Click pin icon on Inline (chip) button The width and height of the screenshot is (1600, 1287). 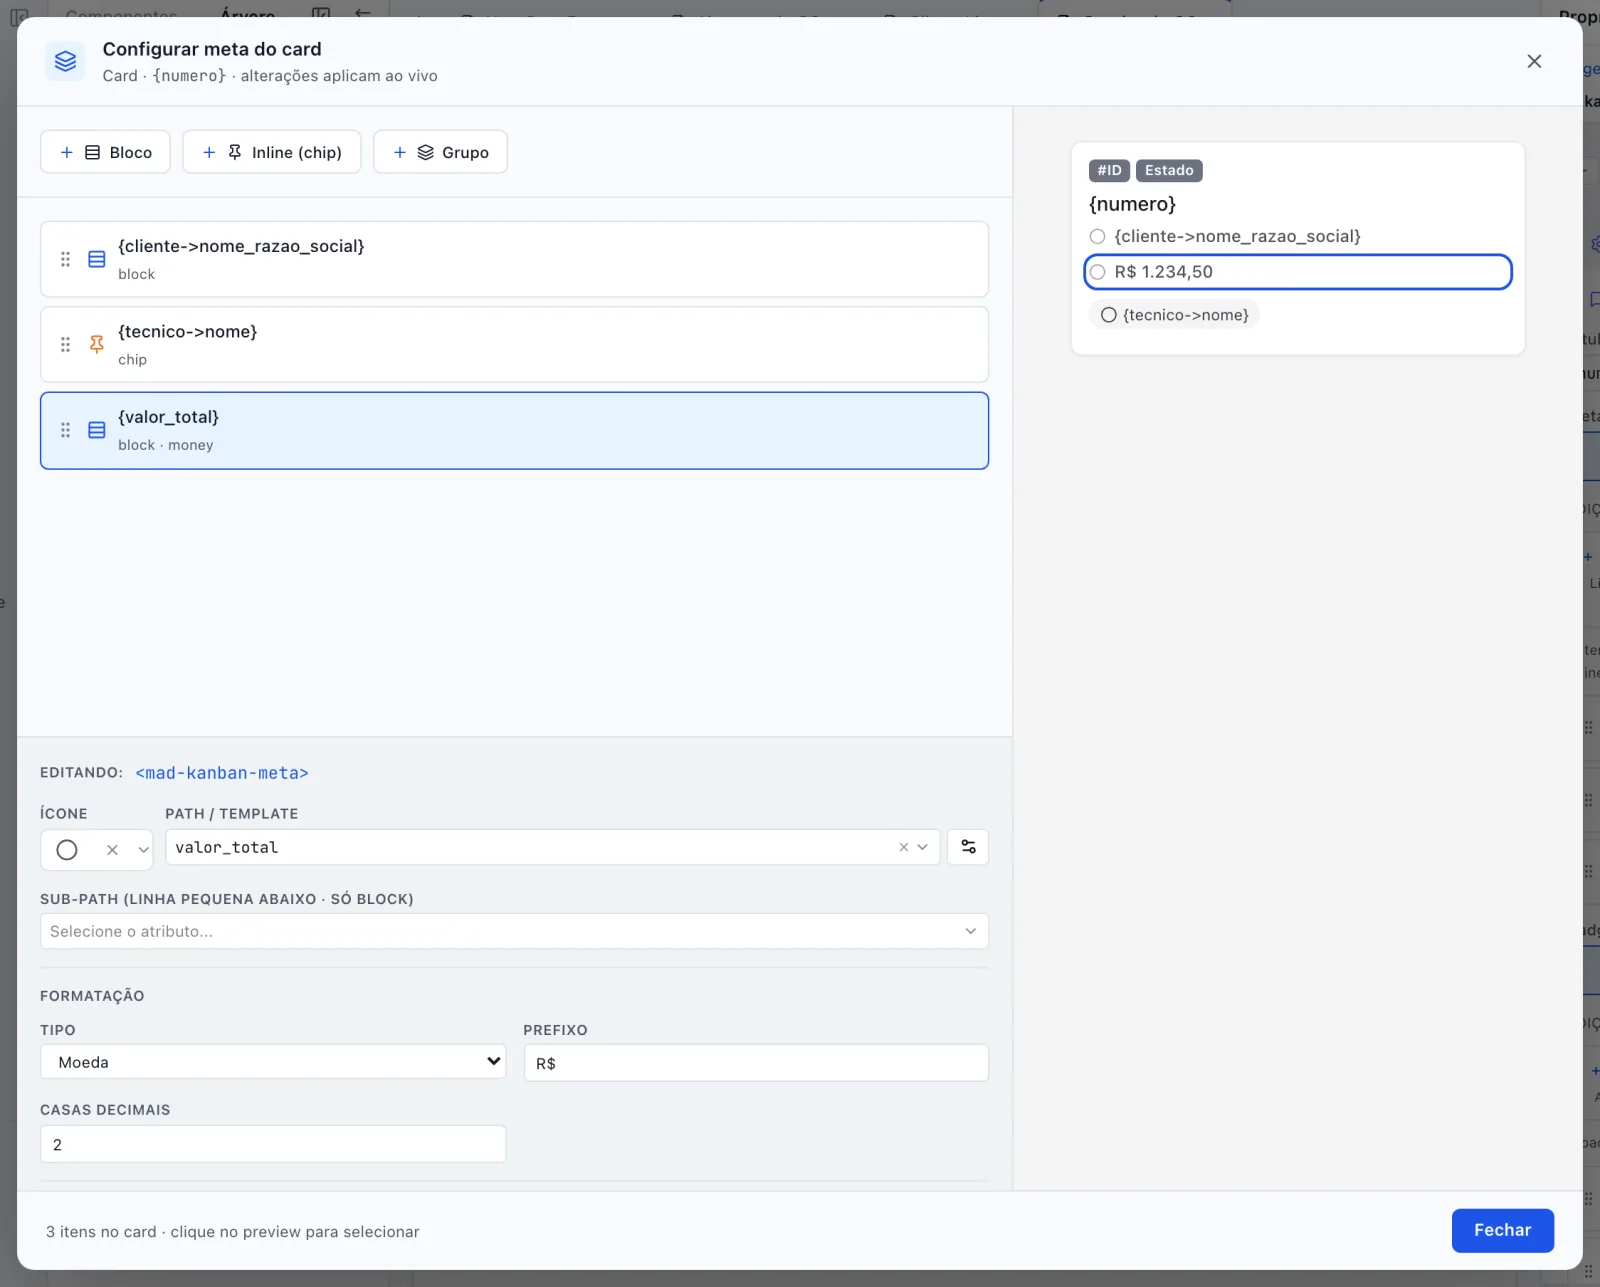tap(235, 152)
